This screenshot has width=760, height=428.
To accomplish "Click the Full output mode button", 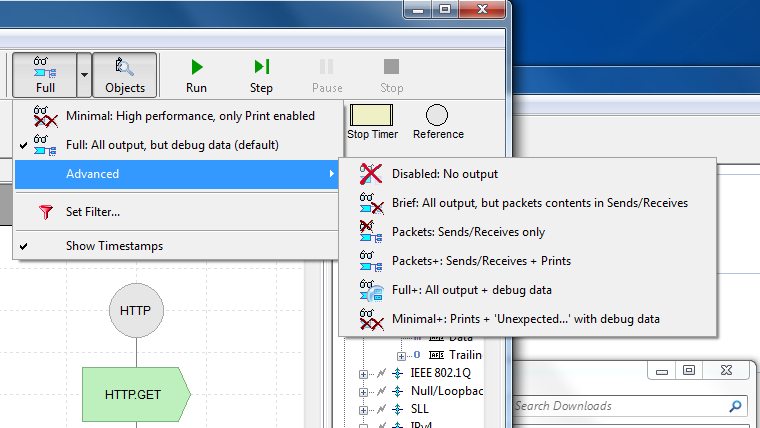I will (x=45, y=75).
